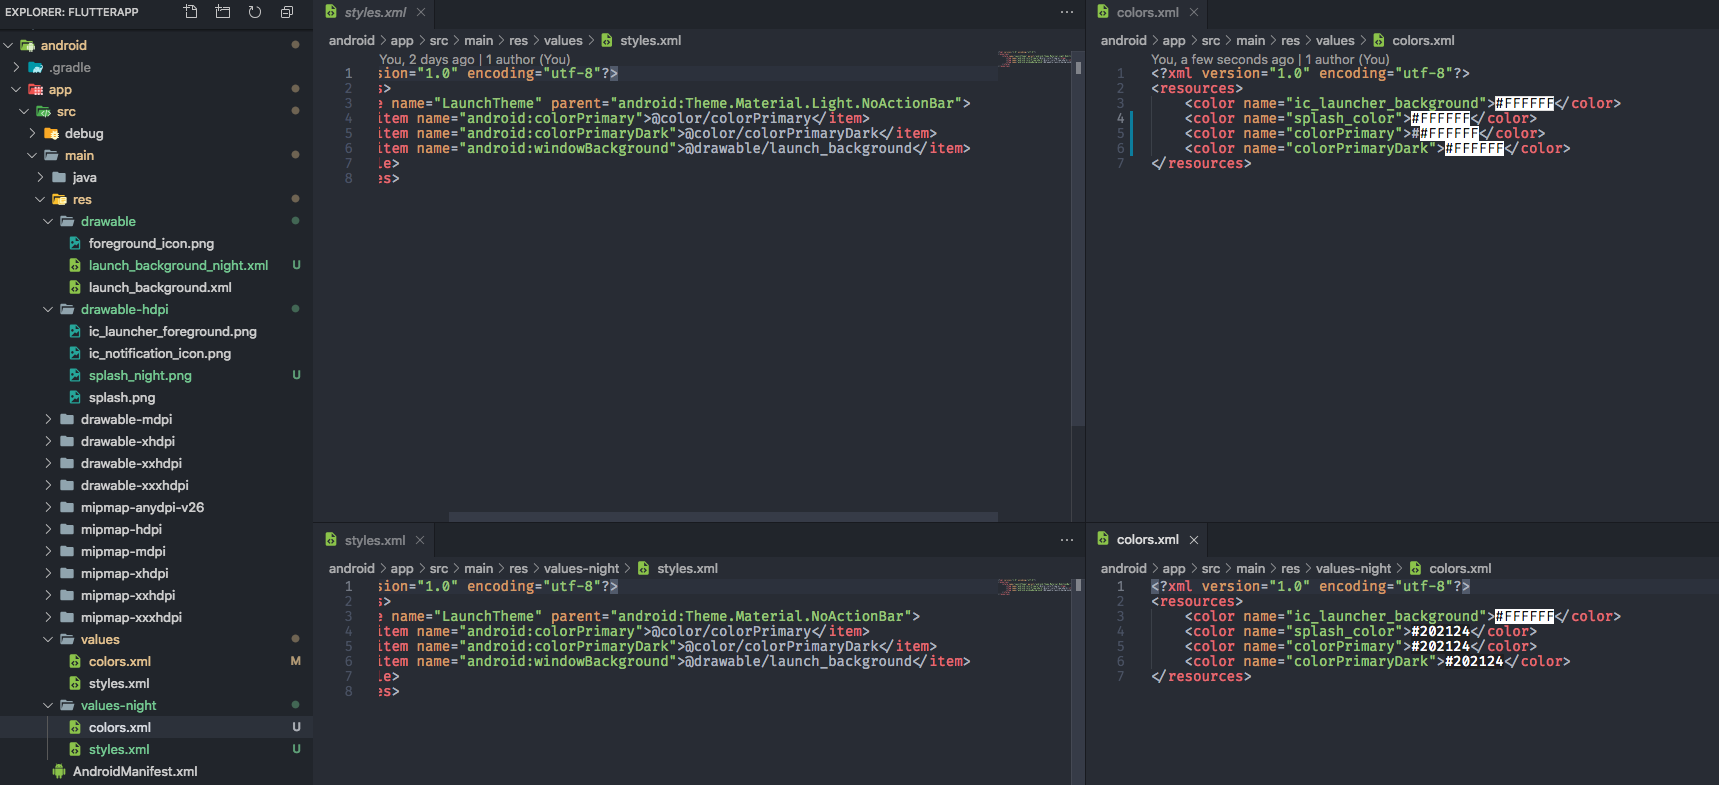
Task: Collapse all folders in Explorer
Action: (x=286, y=12)
